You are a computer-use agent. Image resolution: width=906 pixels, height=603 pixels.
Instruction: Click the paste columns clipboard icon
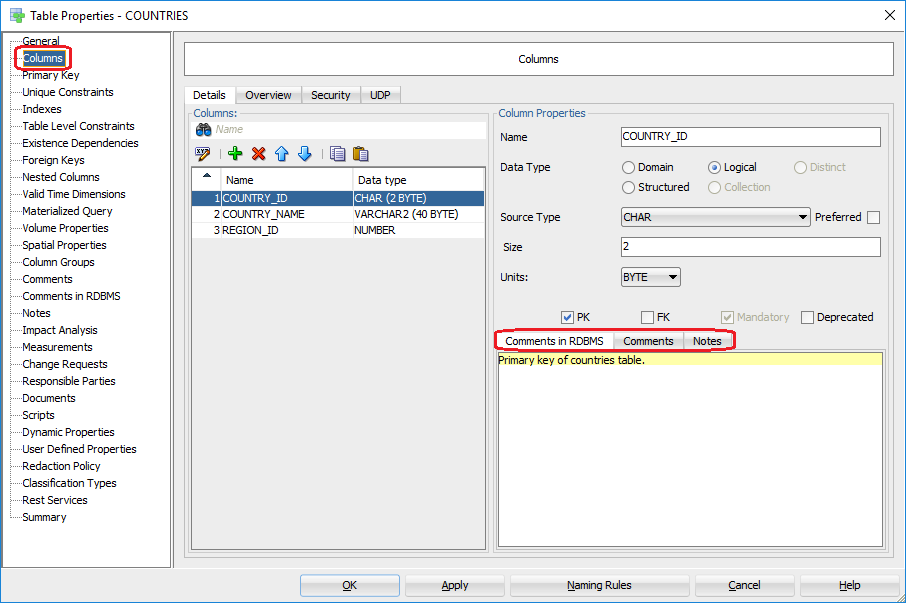pyautogui.click(x=361, y=154)
